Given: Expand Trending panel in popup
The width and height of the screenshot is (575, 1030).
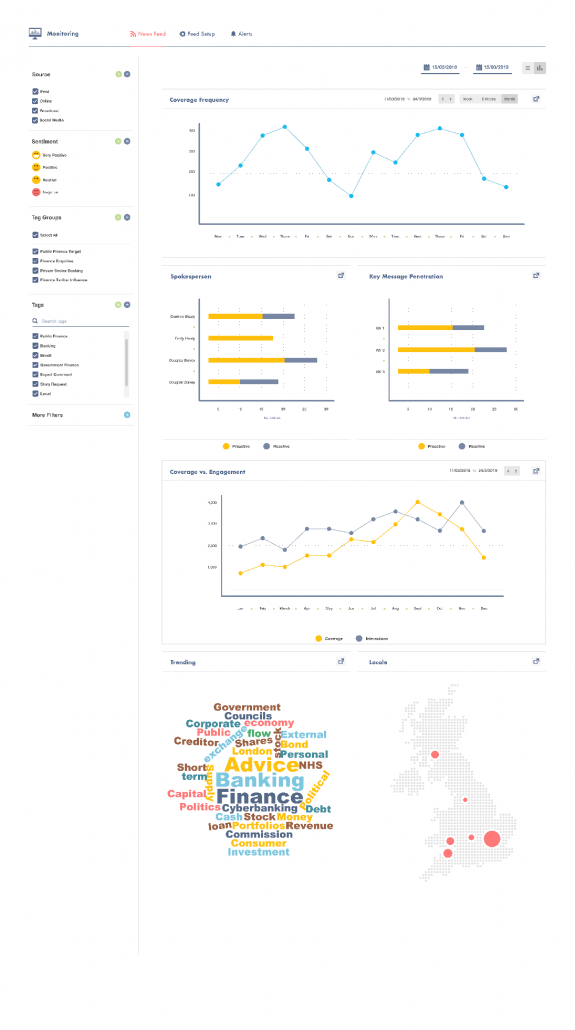Looking at the screenshot, I should click(341, 661).
